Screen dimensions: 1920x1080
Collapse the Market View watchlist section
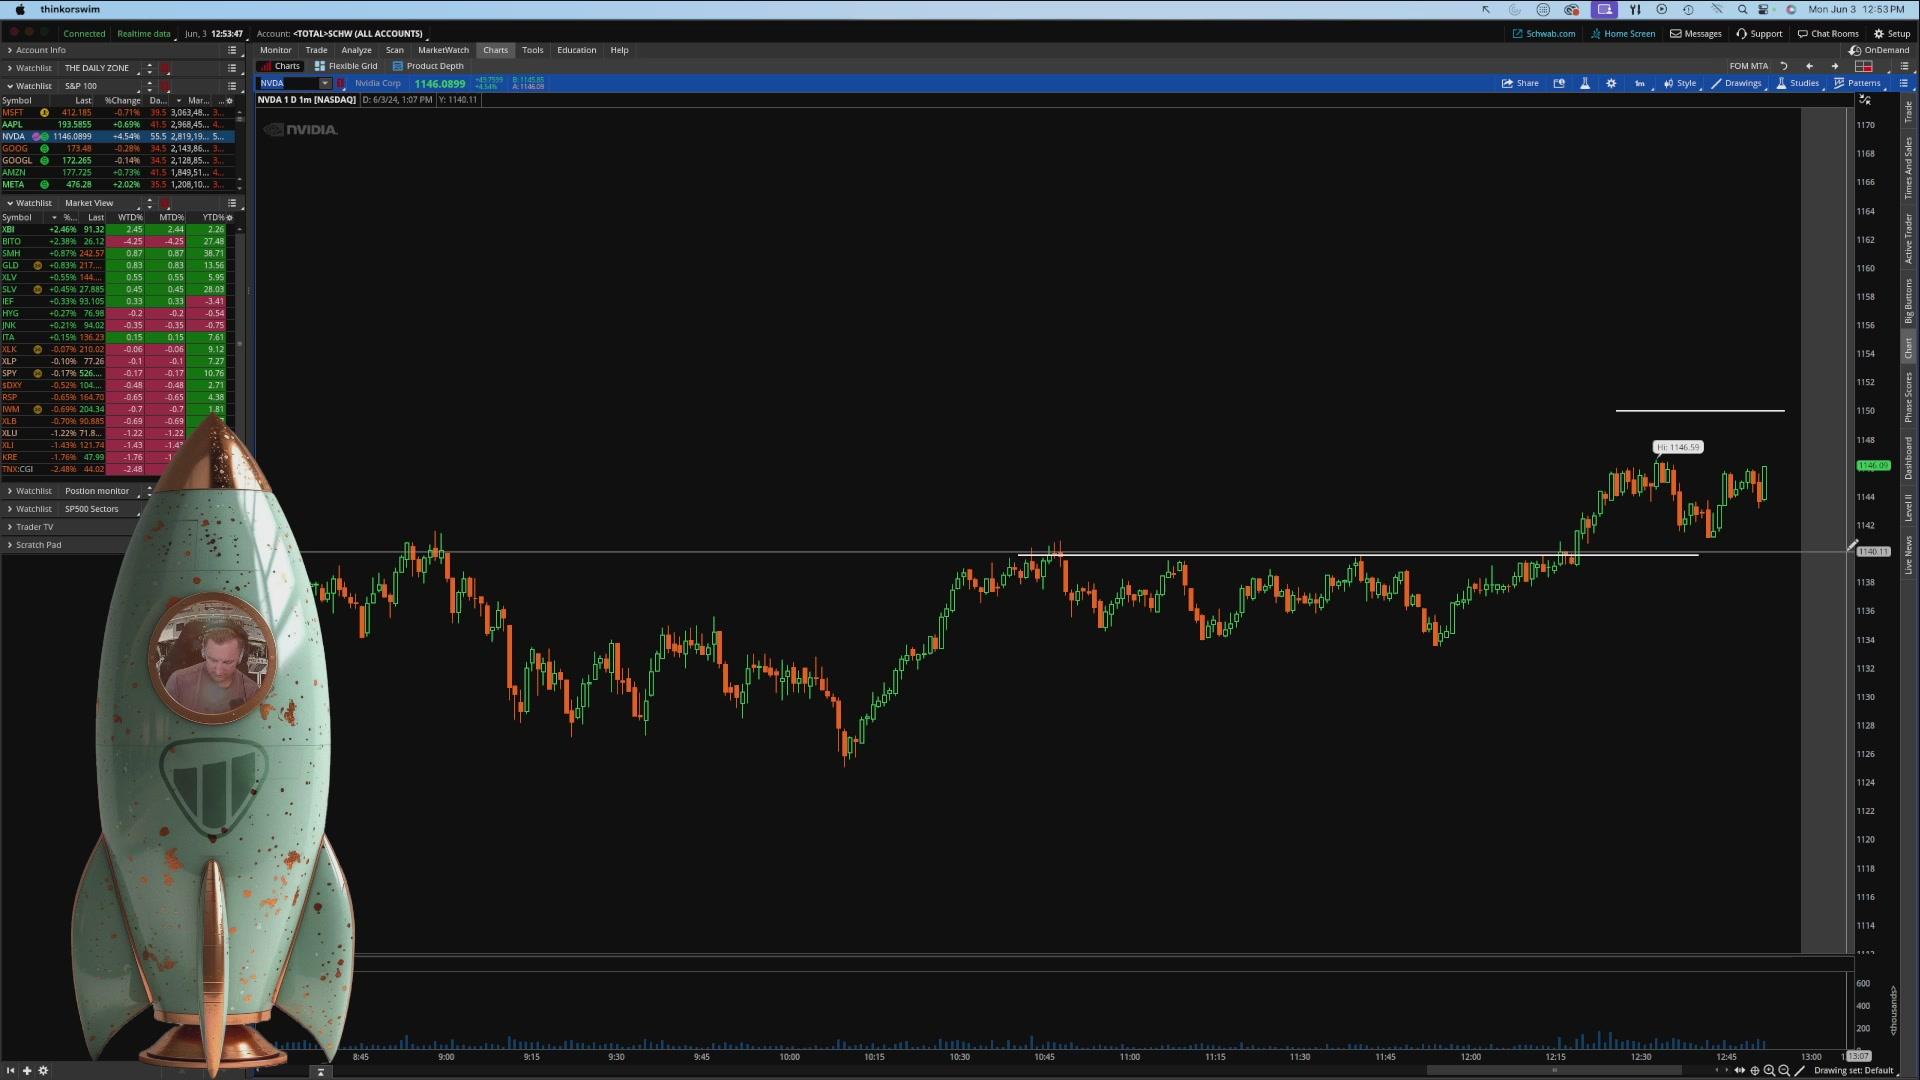10,203
